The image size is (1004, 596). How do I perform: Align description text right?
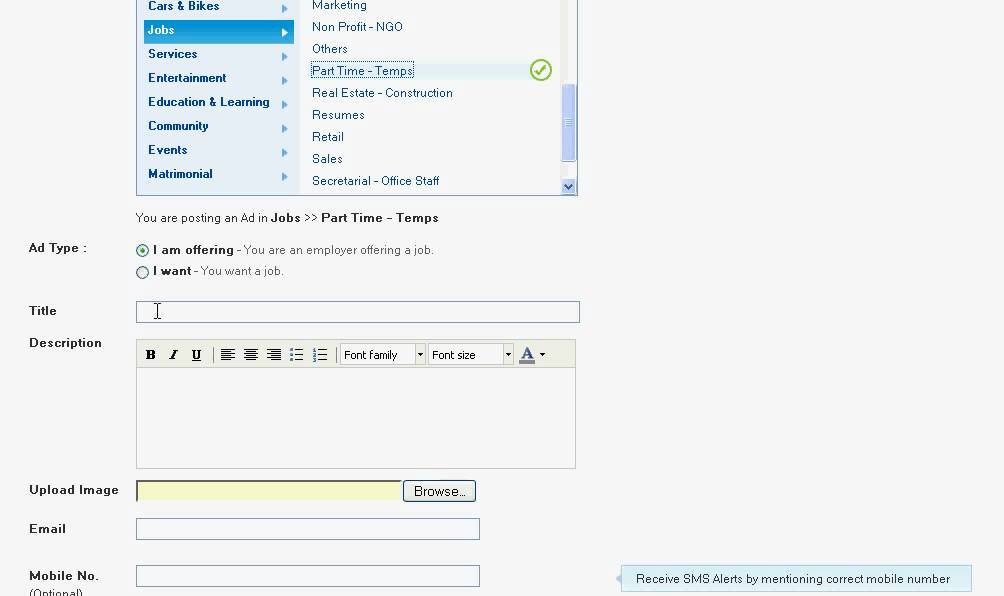(x=273, y=355)
